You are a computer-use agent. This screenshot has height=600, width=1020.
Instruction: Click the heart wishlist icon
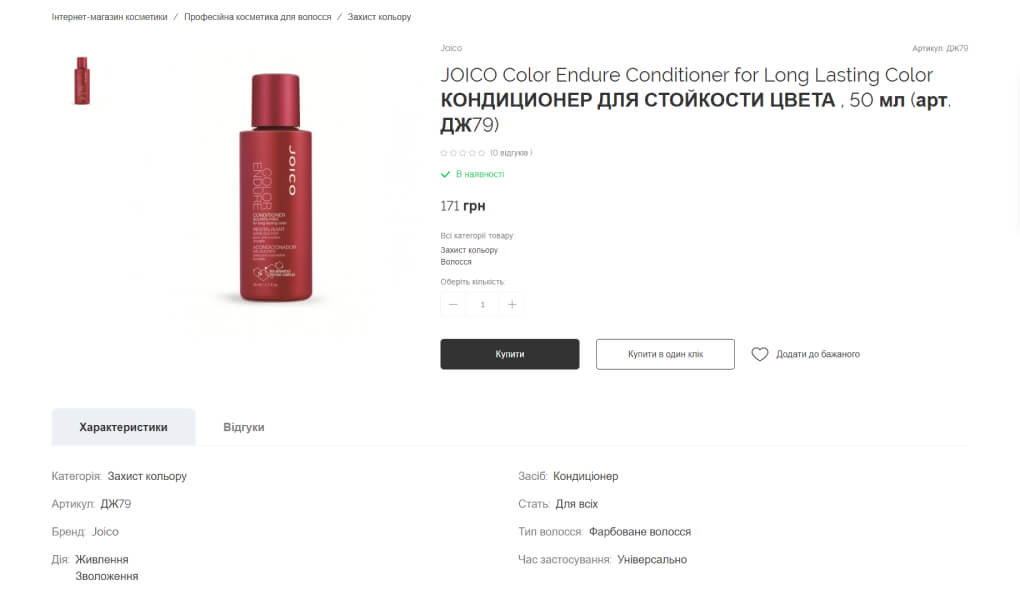point(759,354)
